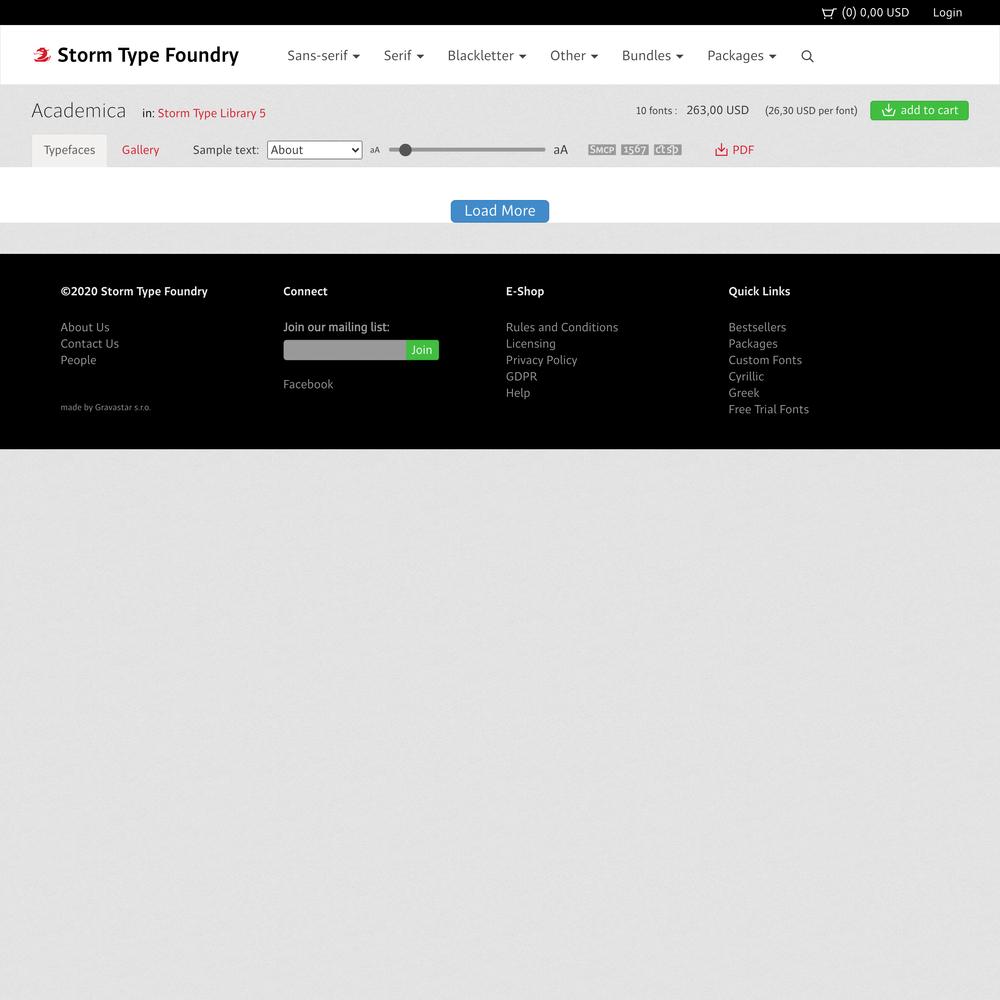1000x1000 pixels.
Task: Click the 263,00 USD price text
Action: tap(717, 110)
